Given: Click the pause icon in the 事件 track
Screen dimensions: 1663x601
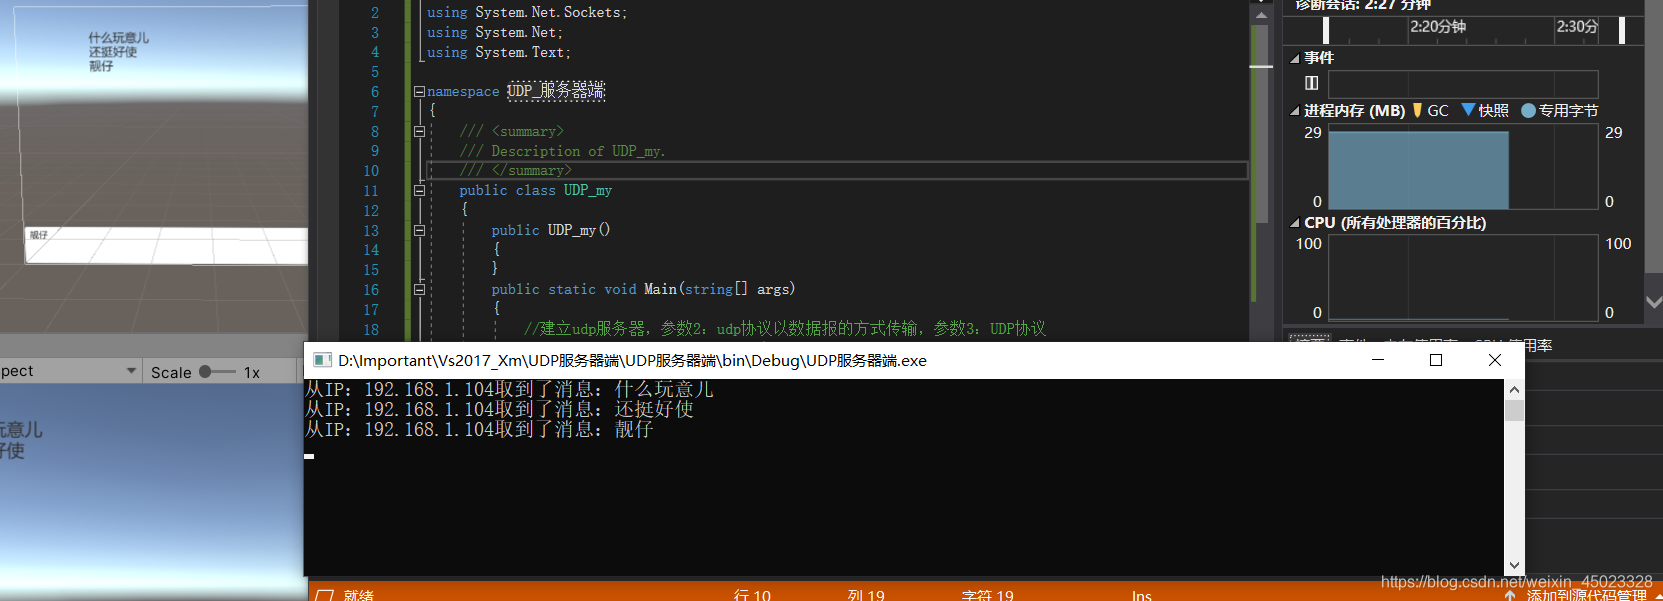Looking at the screenshot, I should coord(1312,83).
